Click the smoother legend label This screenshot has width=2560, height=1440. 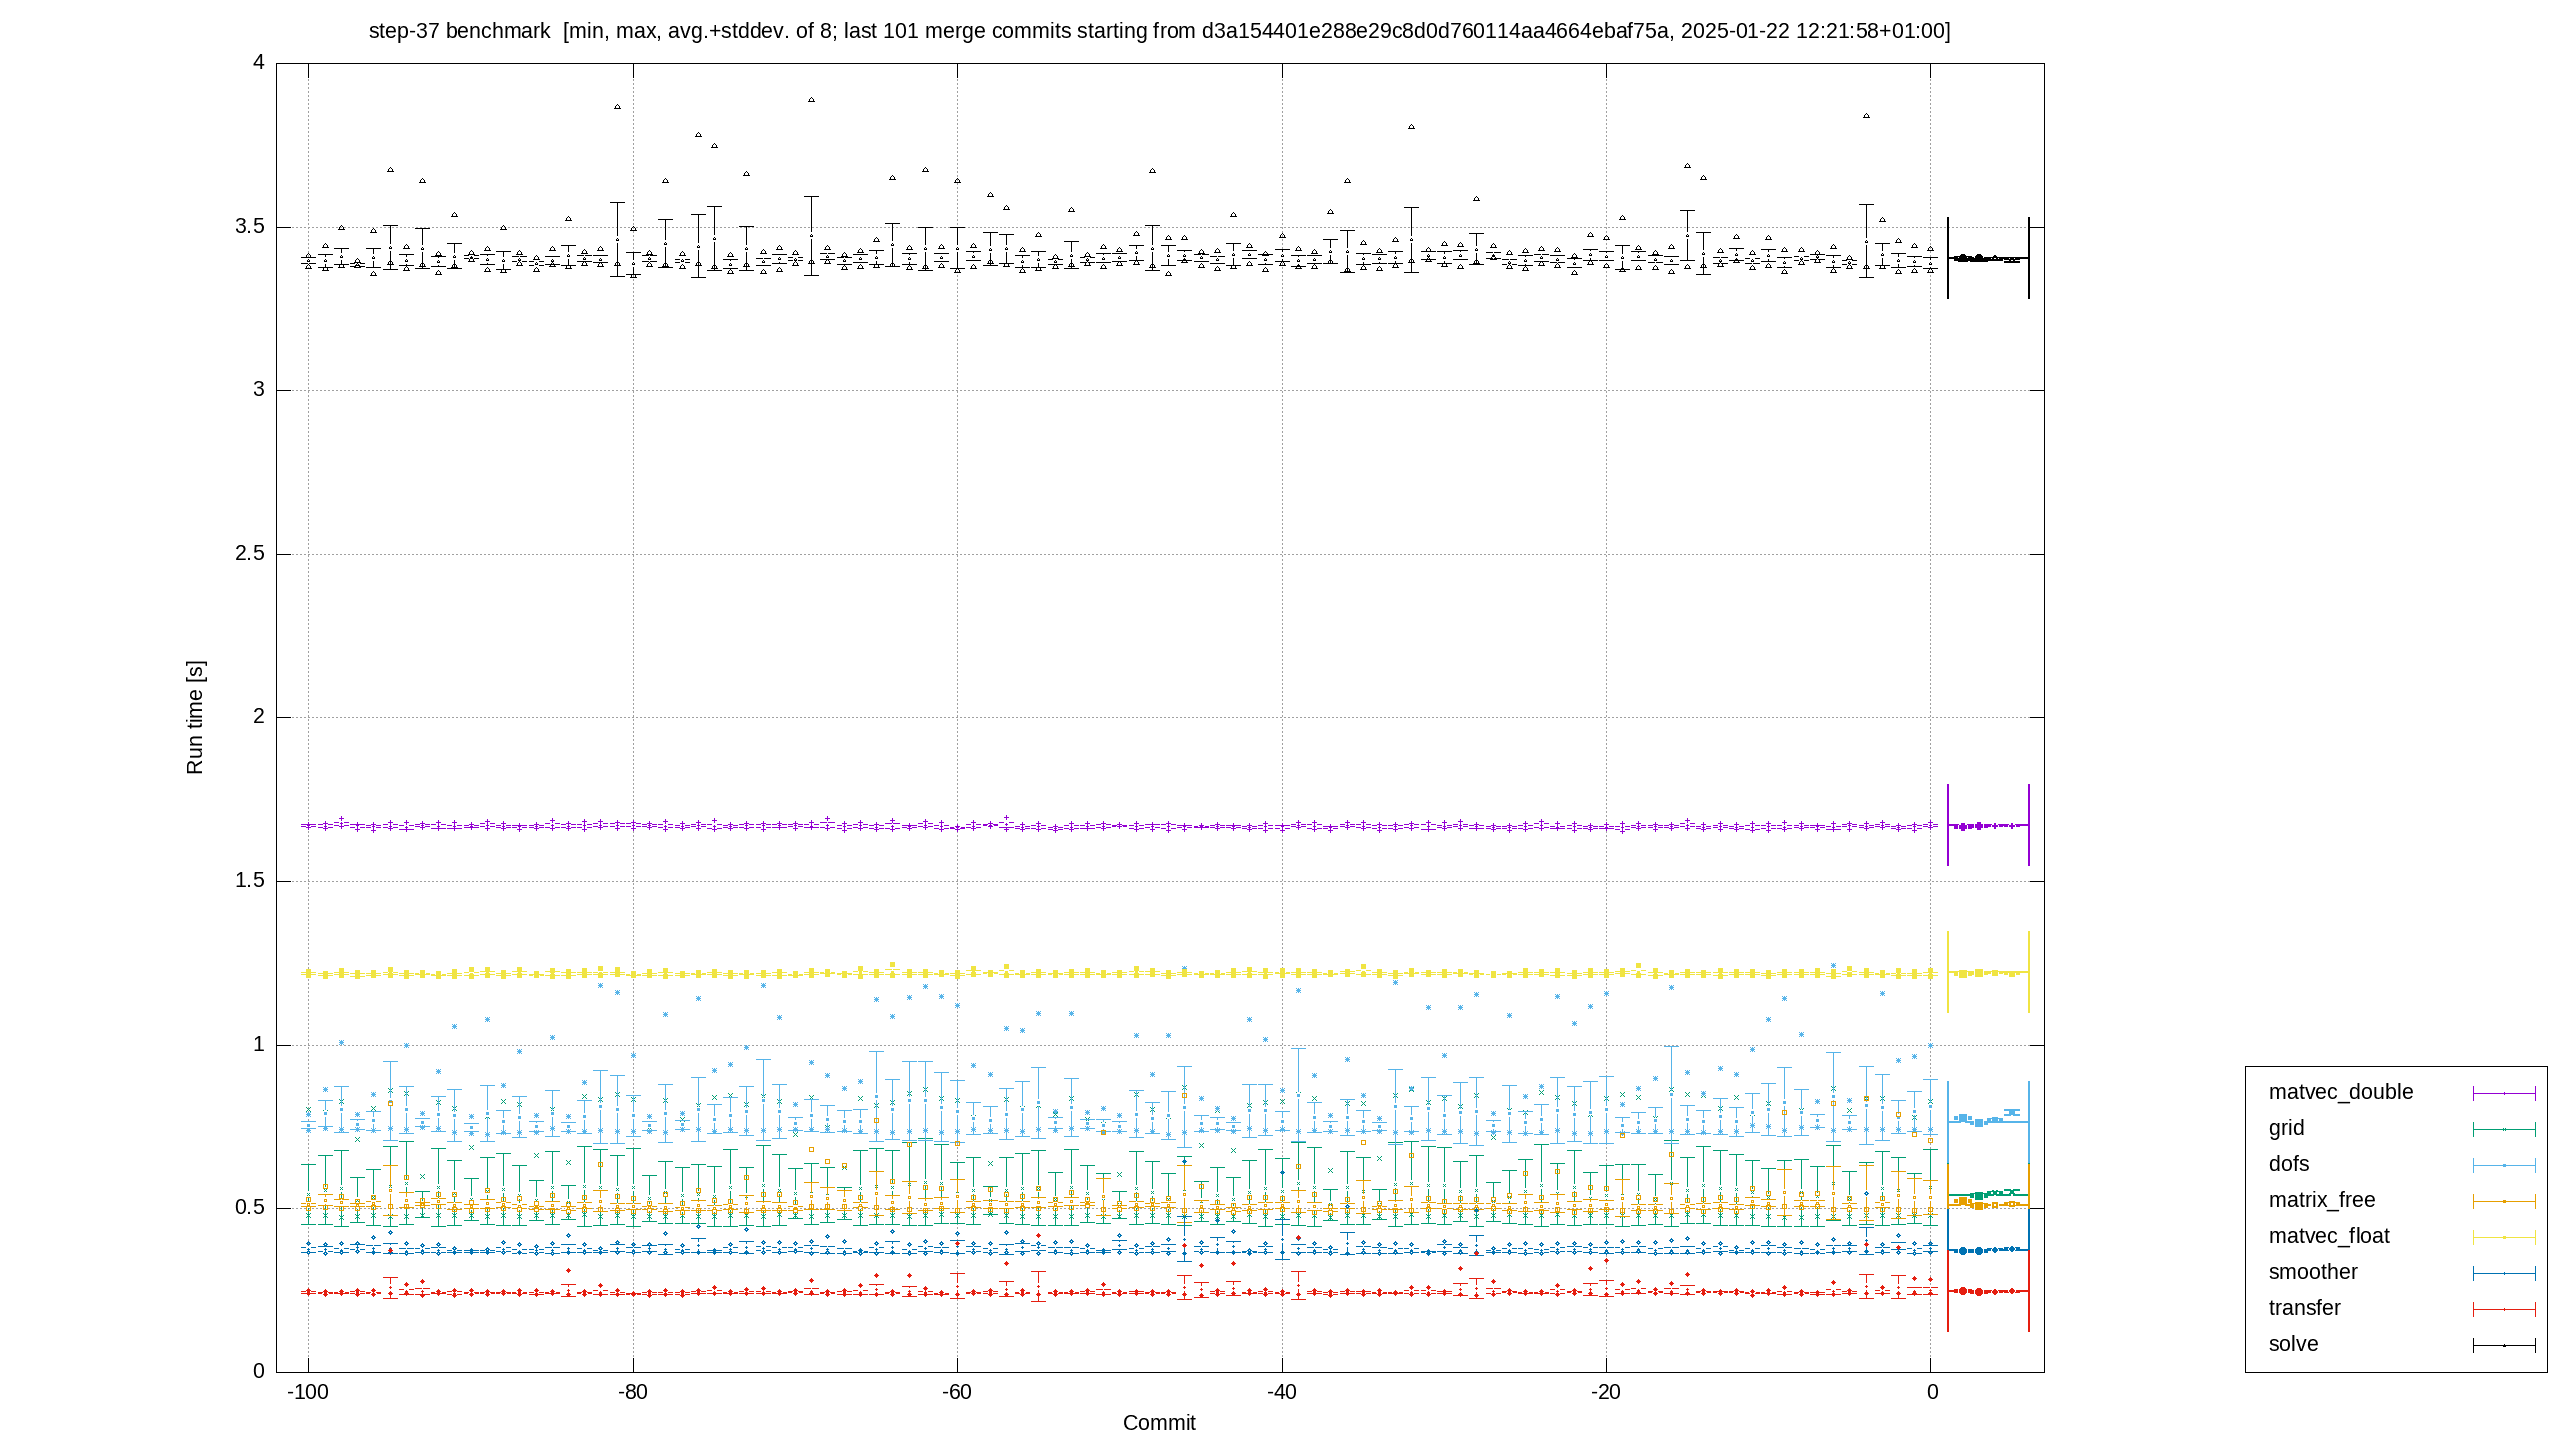click(2313, 1272)
